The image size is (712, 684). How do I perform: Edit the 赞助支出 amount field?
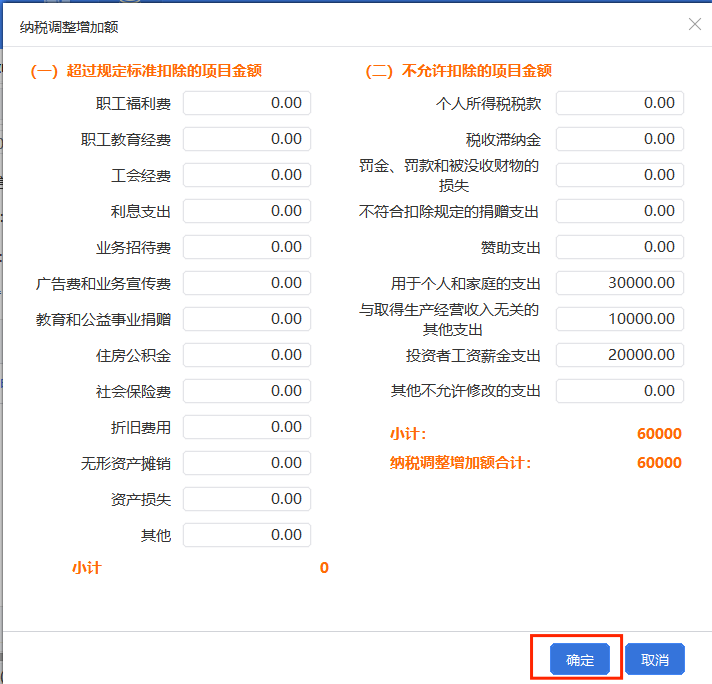[x=620, y=247]
